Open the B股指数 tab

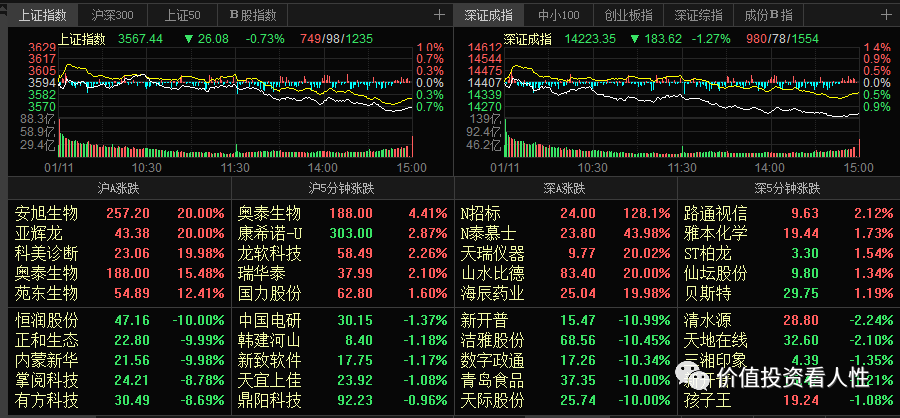tap(253, 15)
